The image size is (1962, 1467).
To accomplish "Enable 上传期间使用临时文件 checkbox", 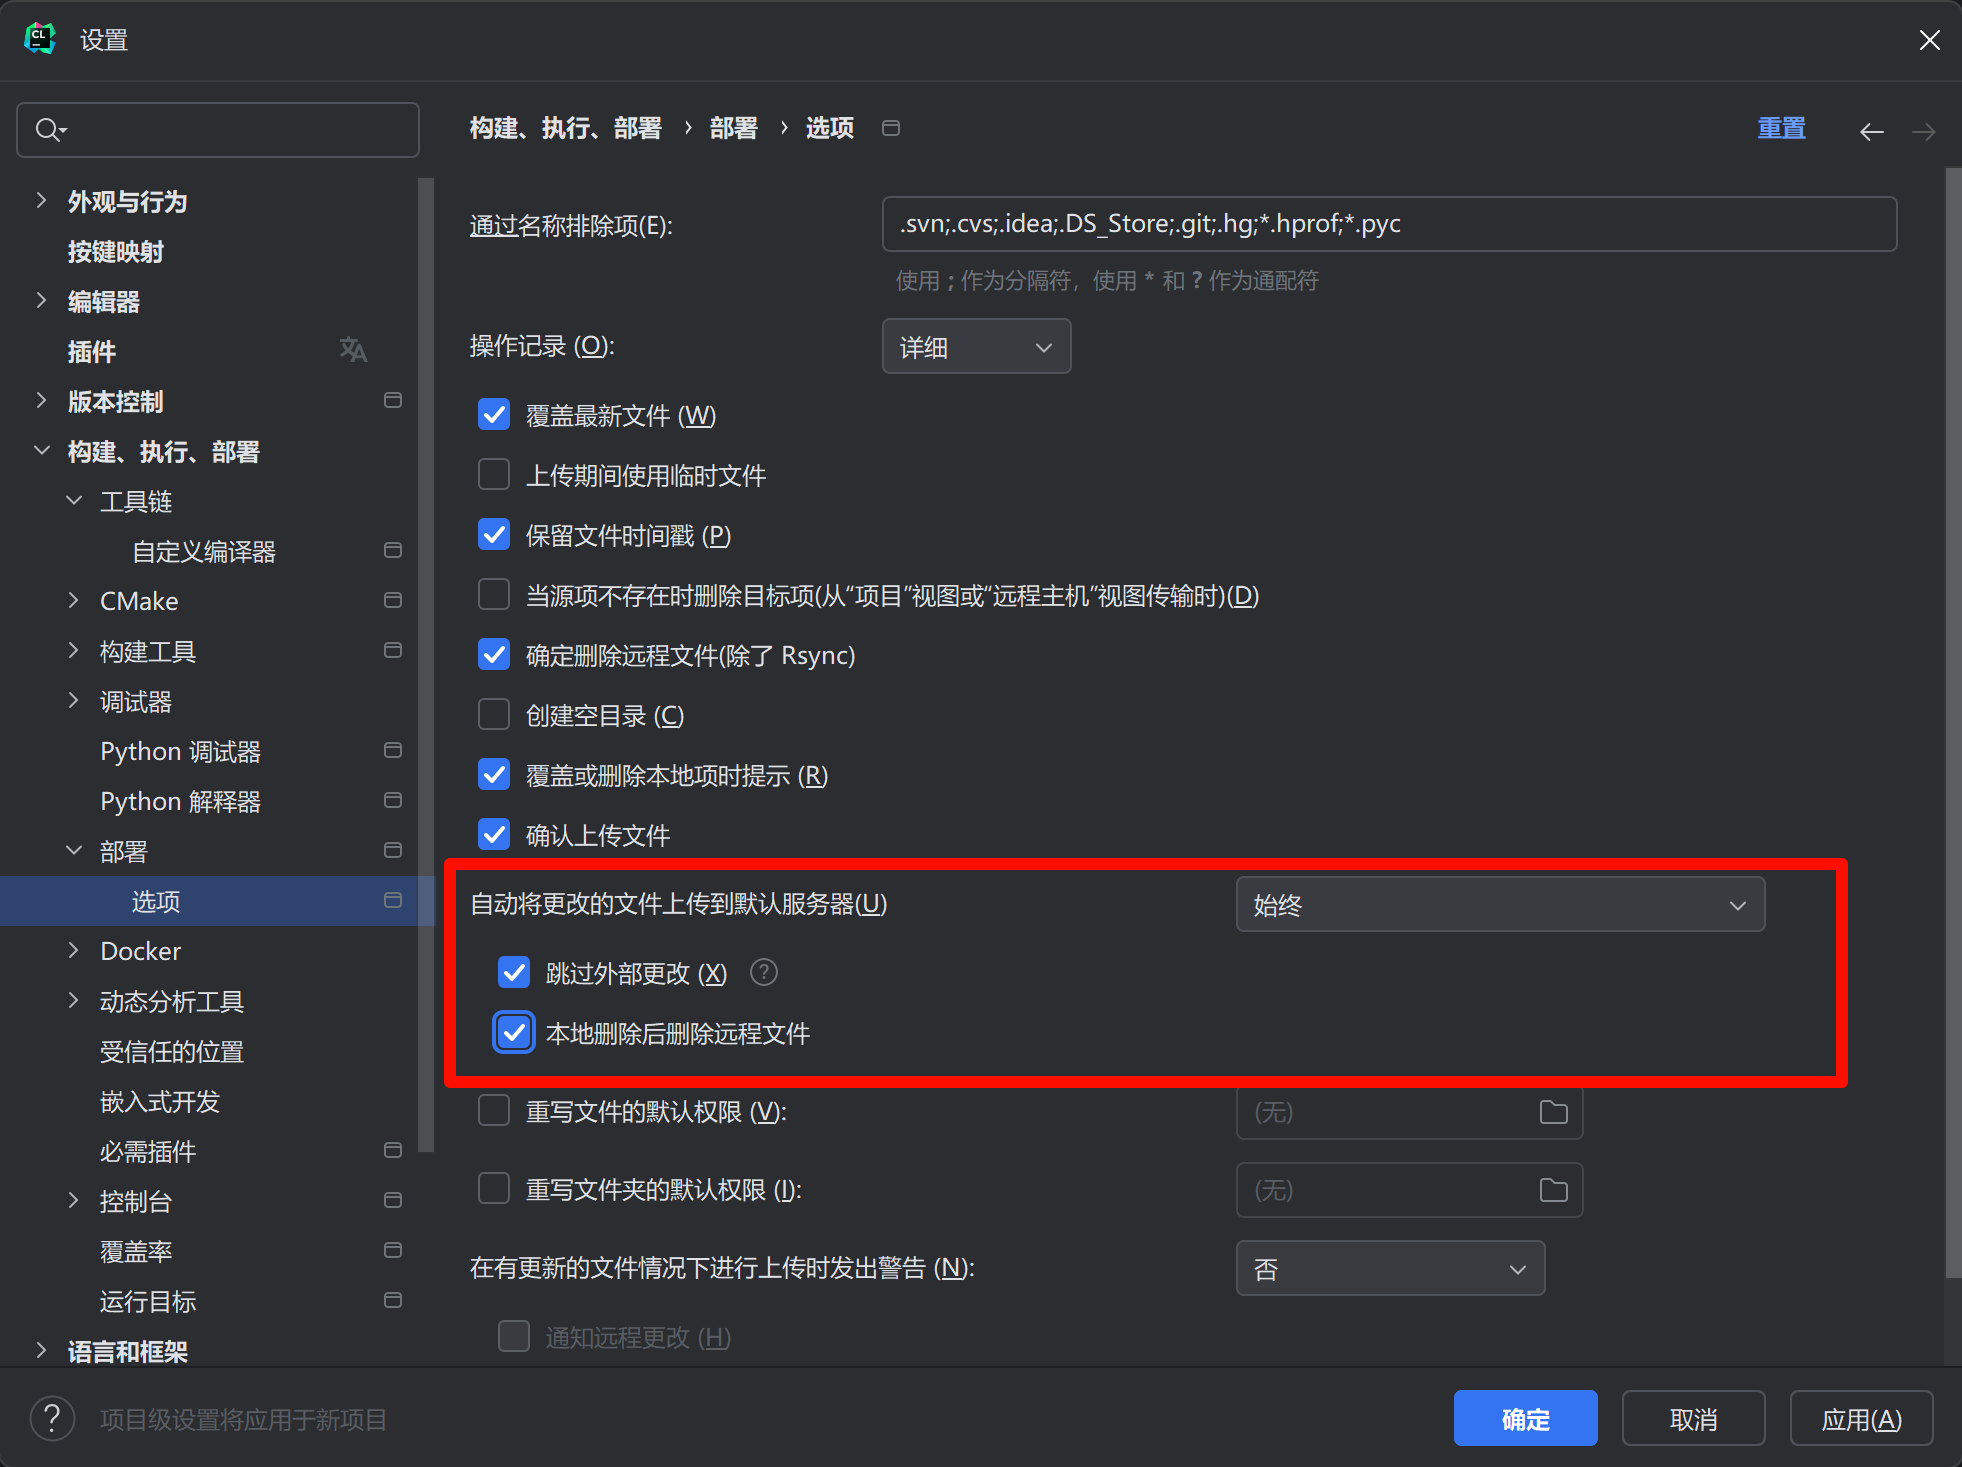I will click(494, 475).
